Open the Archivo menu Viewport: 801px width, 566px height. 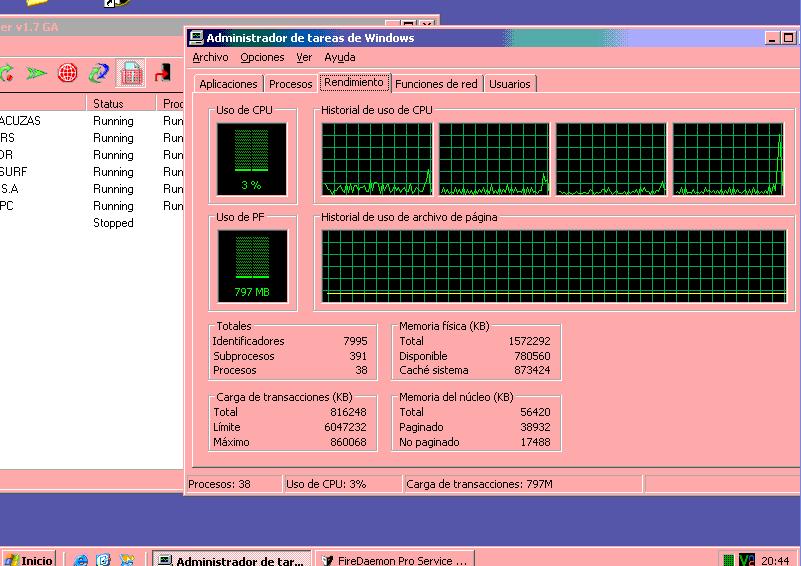210,57
